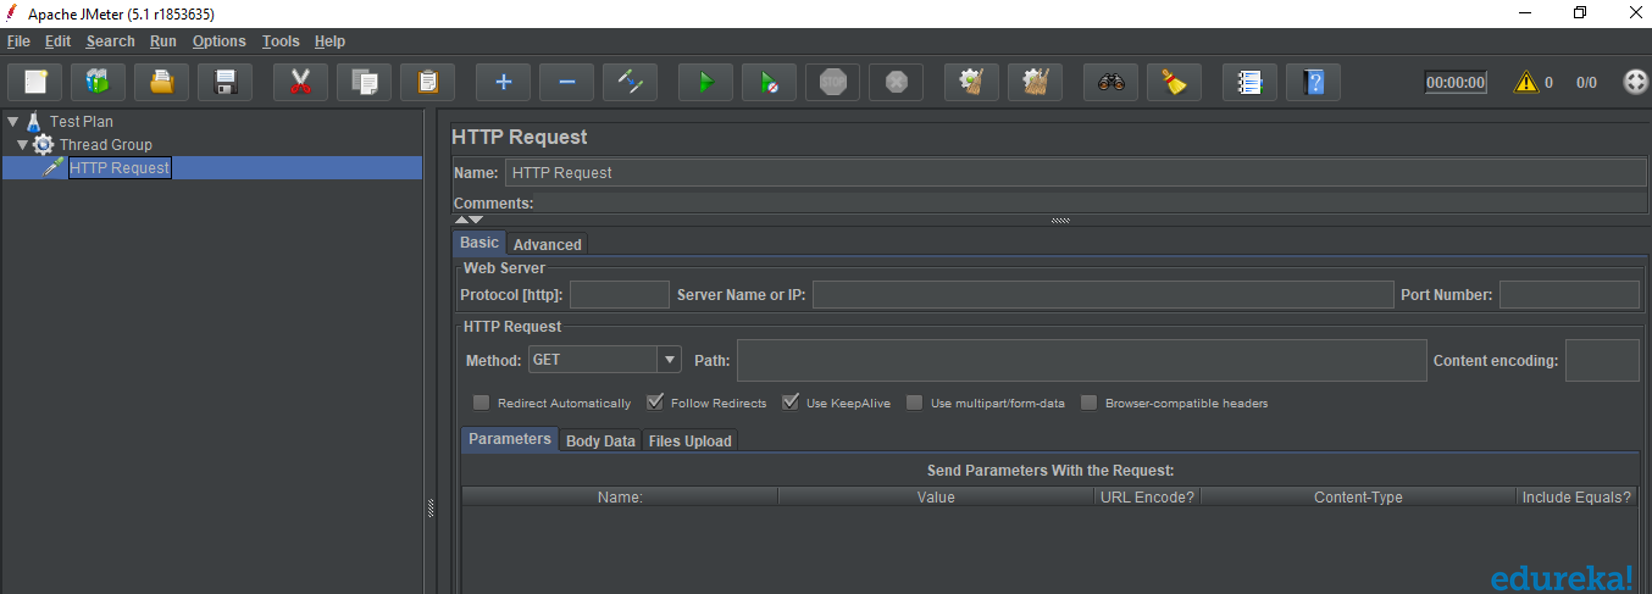The image size is (1652, 594).
Task: Start the test with green play icon
Action: pyautogui.click(x=706, y=82)
